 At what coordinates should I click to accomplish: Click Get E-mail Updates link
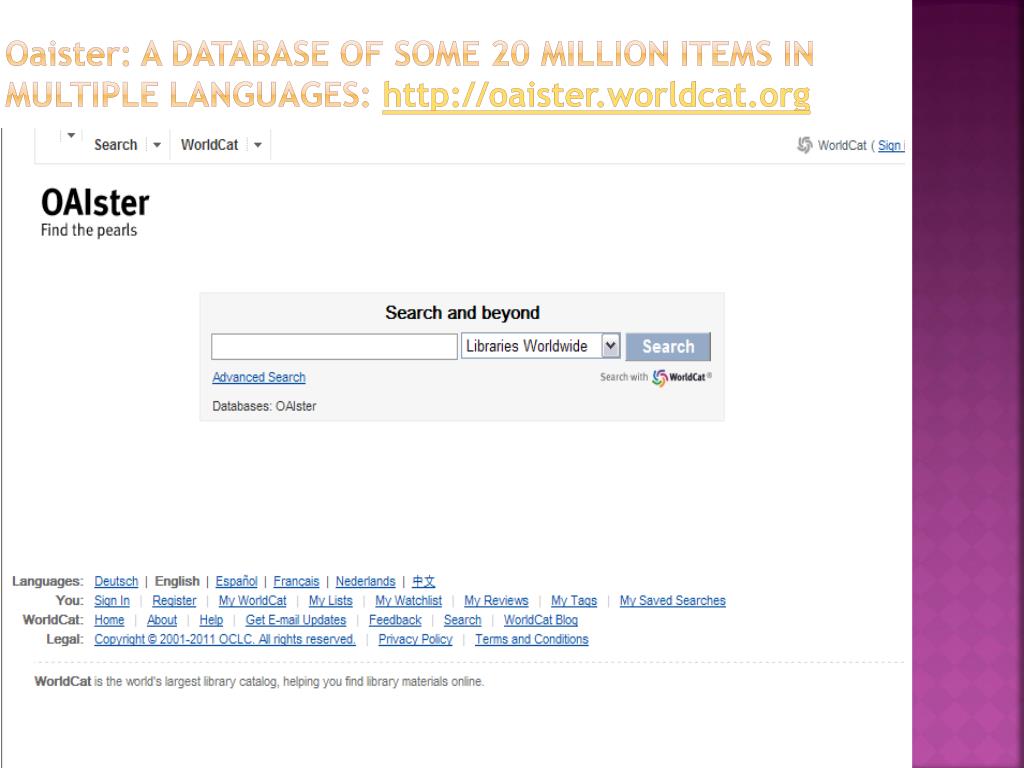click(296, 620)
